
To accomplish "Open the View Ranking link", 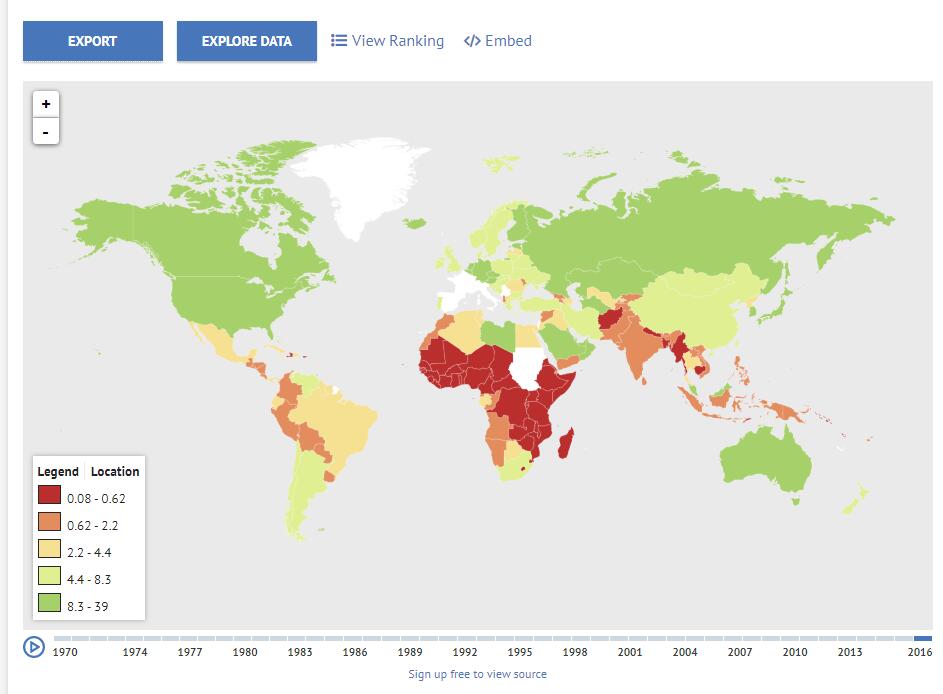I will 387,41.
